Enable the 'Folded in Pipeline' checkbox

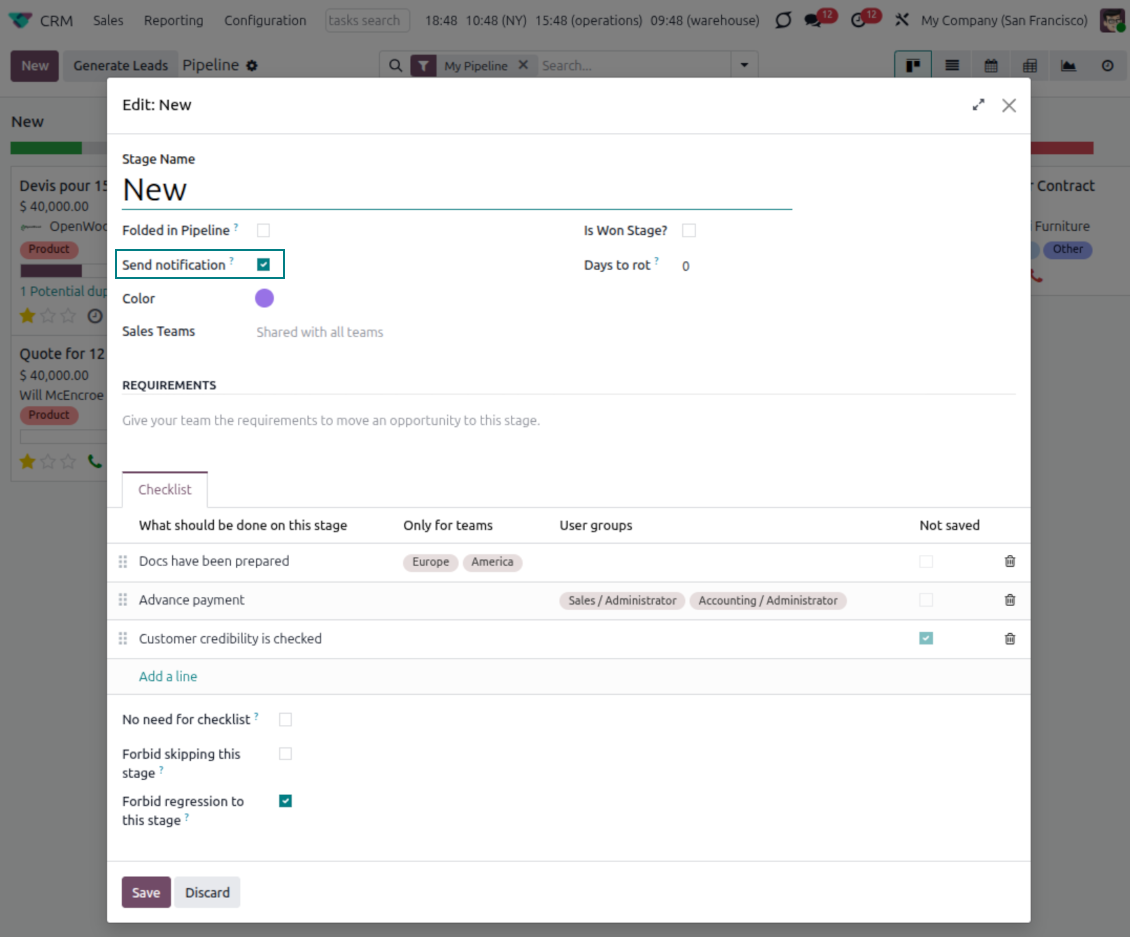click(263, 230)
